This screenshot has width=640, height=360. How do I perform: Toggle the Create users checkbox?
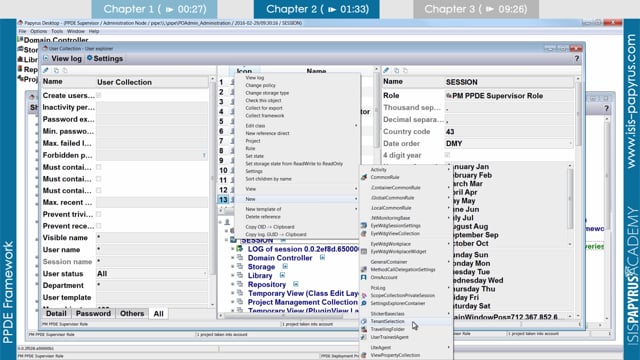point(99,95)
